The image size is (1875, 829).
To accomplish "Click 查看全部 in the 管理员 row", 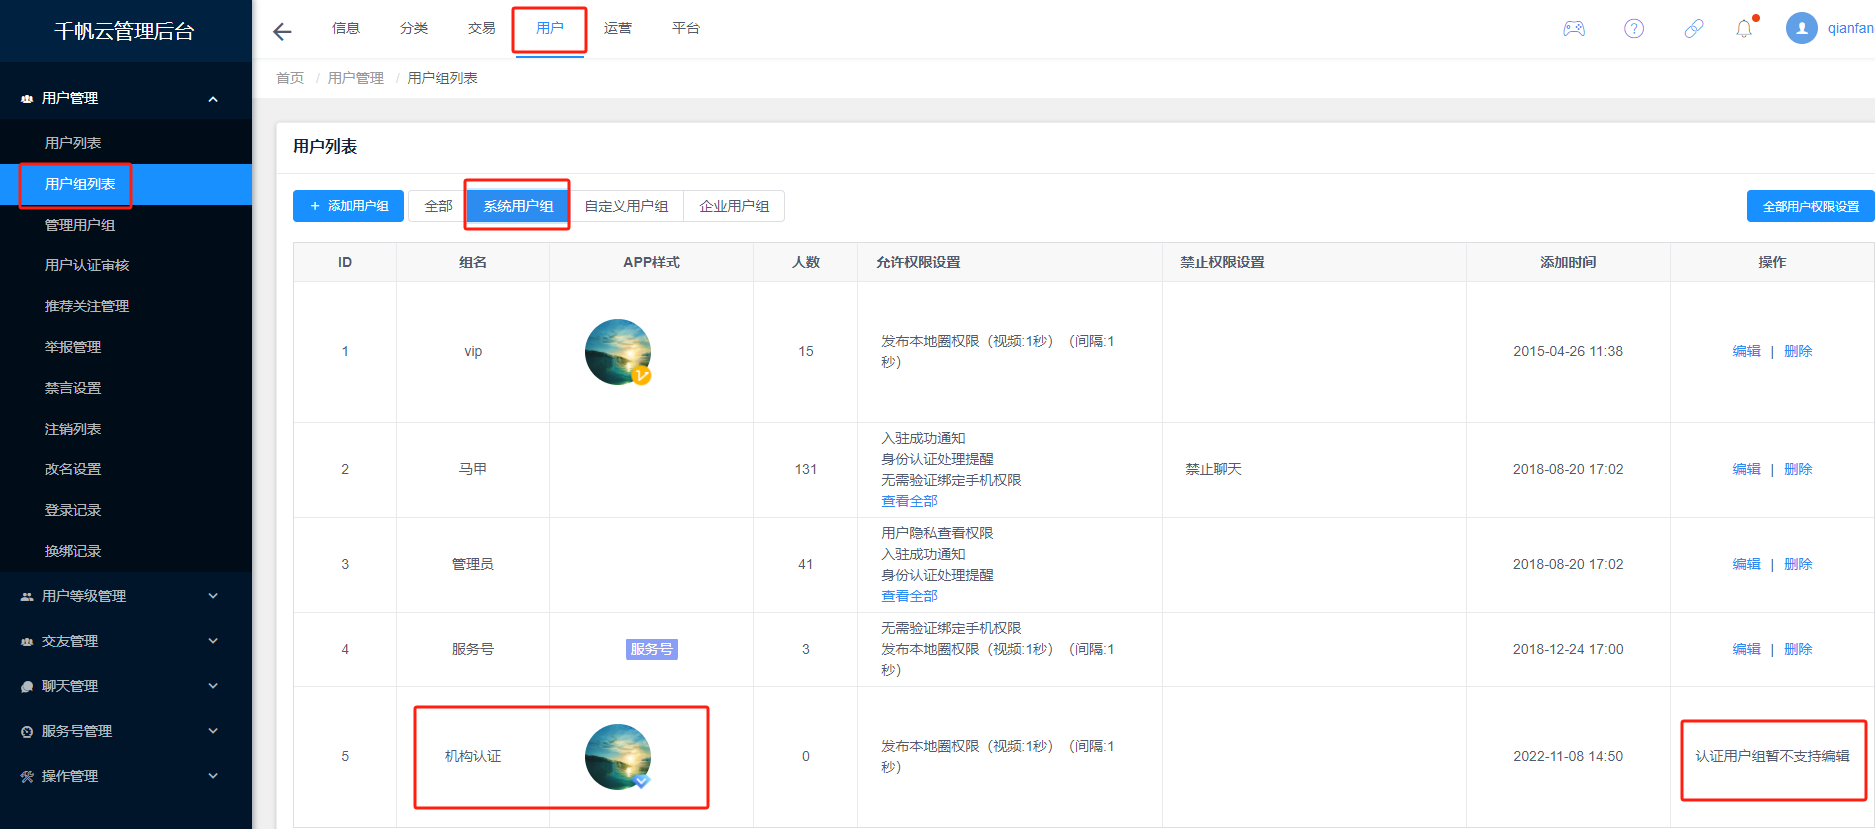I will coord(909,596).
